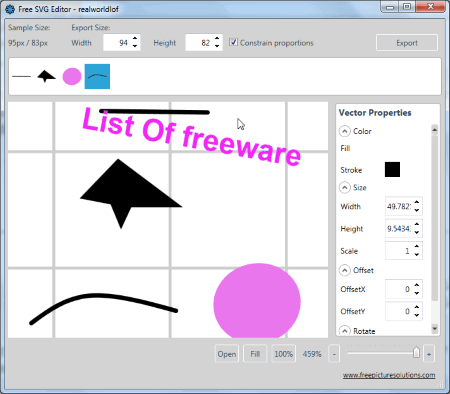Increase export Width with up arrow
Image resolution: width=450 pixels, height=394 pixels.
(135, 39)
